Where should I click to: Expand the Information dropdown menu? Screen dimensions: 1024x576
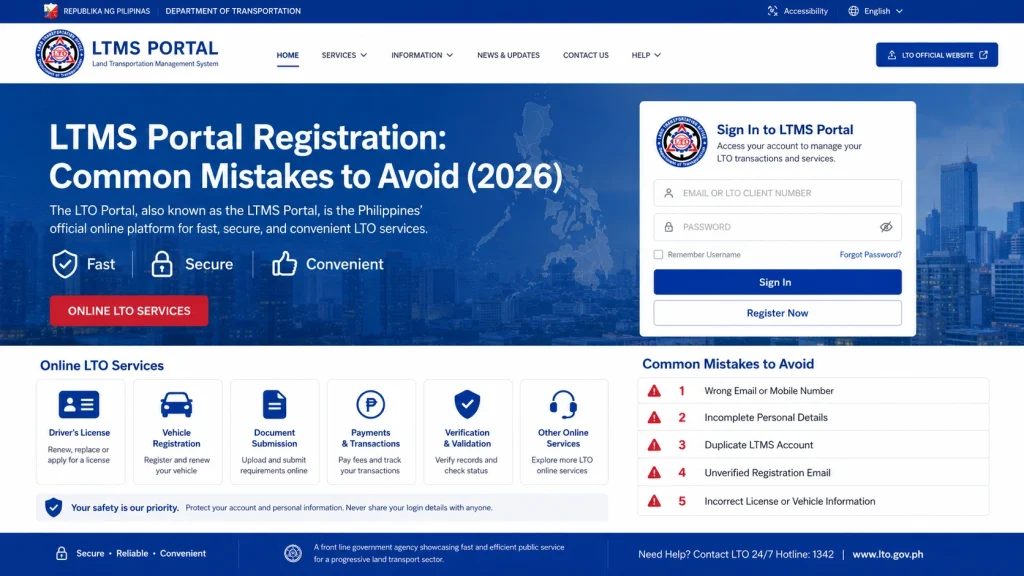coord(422,56)
